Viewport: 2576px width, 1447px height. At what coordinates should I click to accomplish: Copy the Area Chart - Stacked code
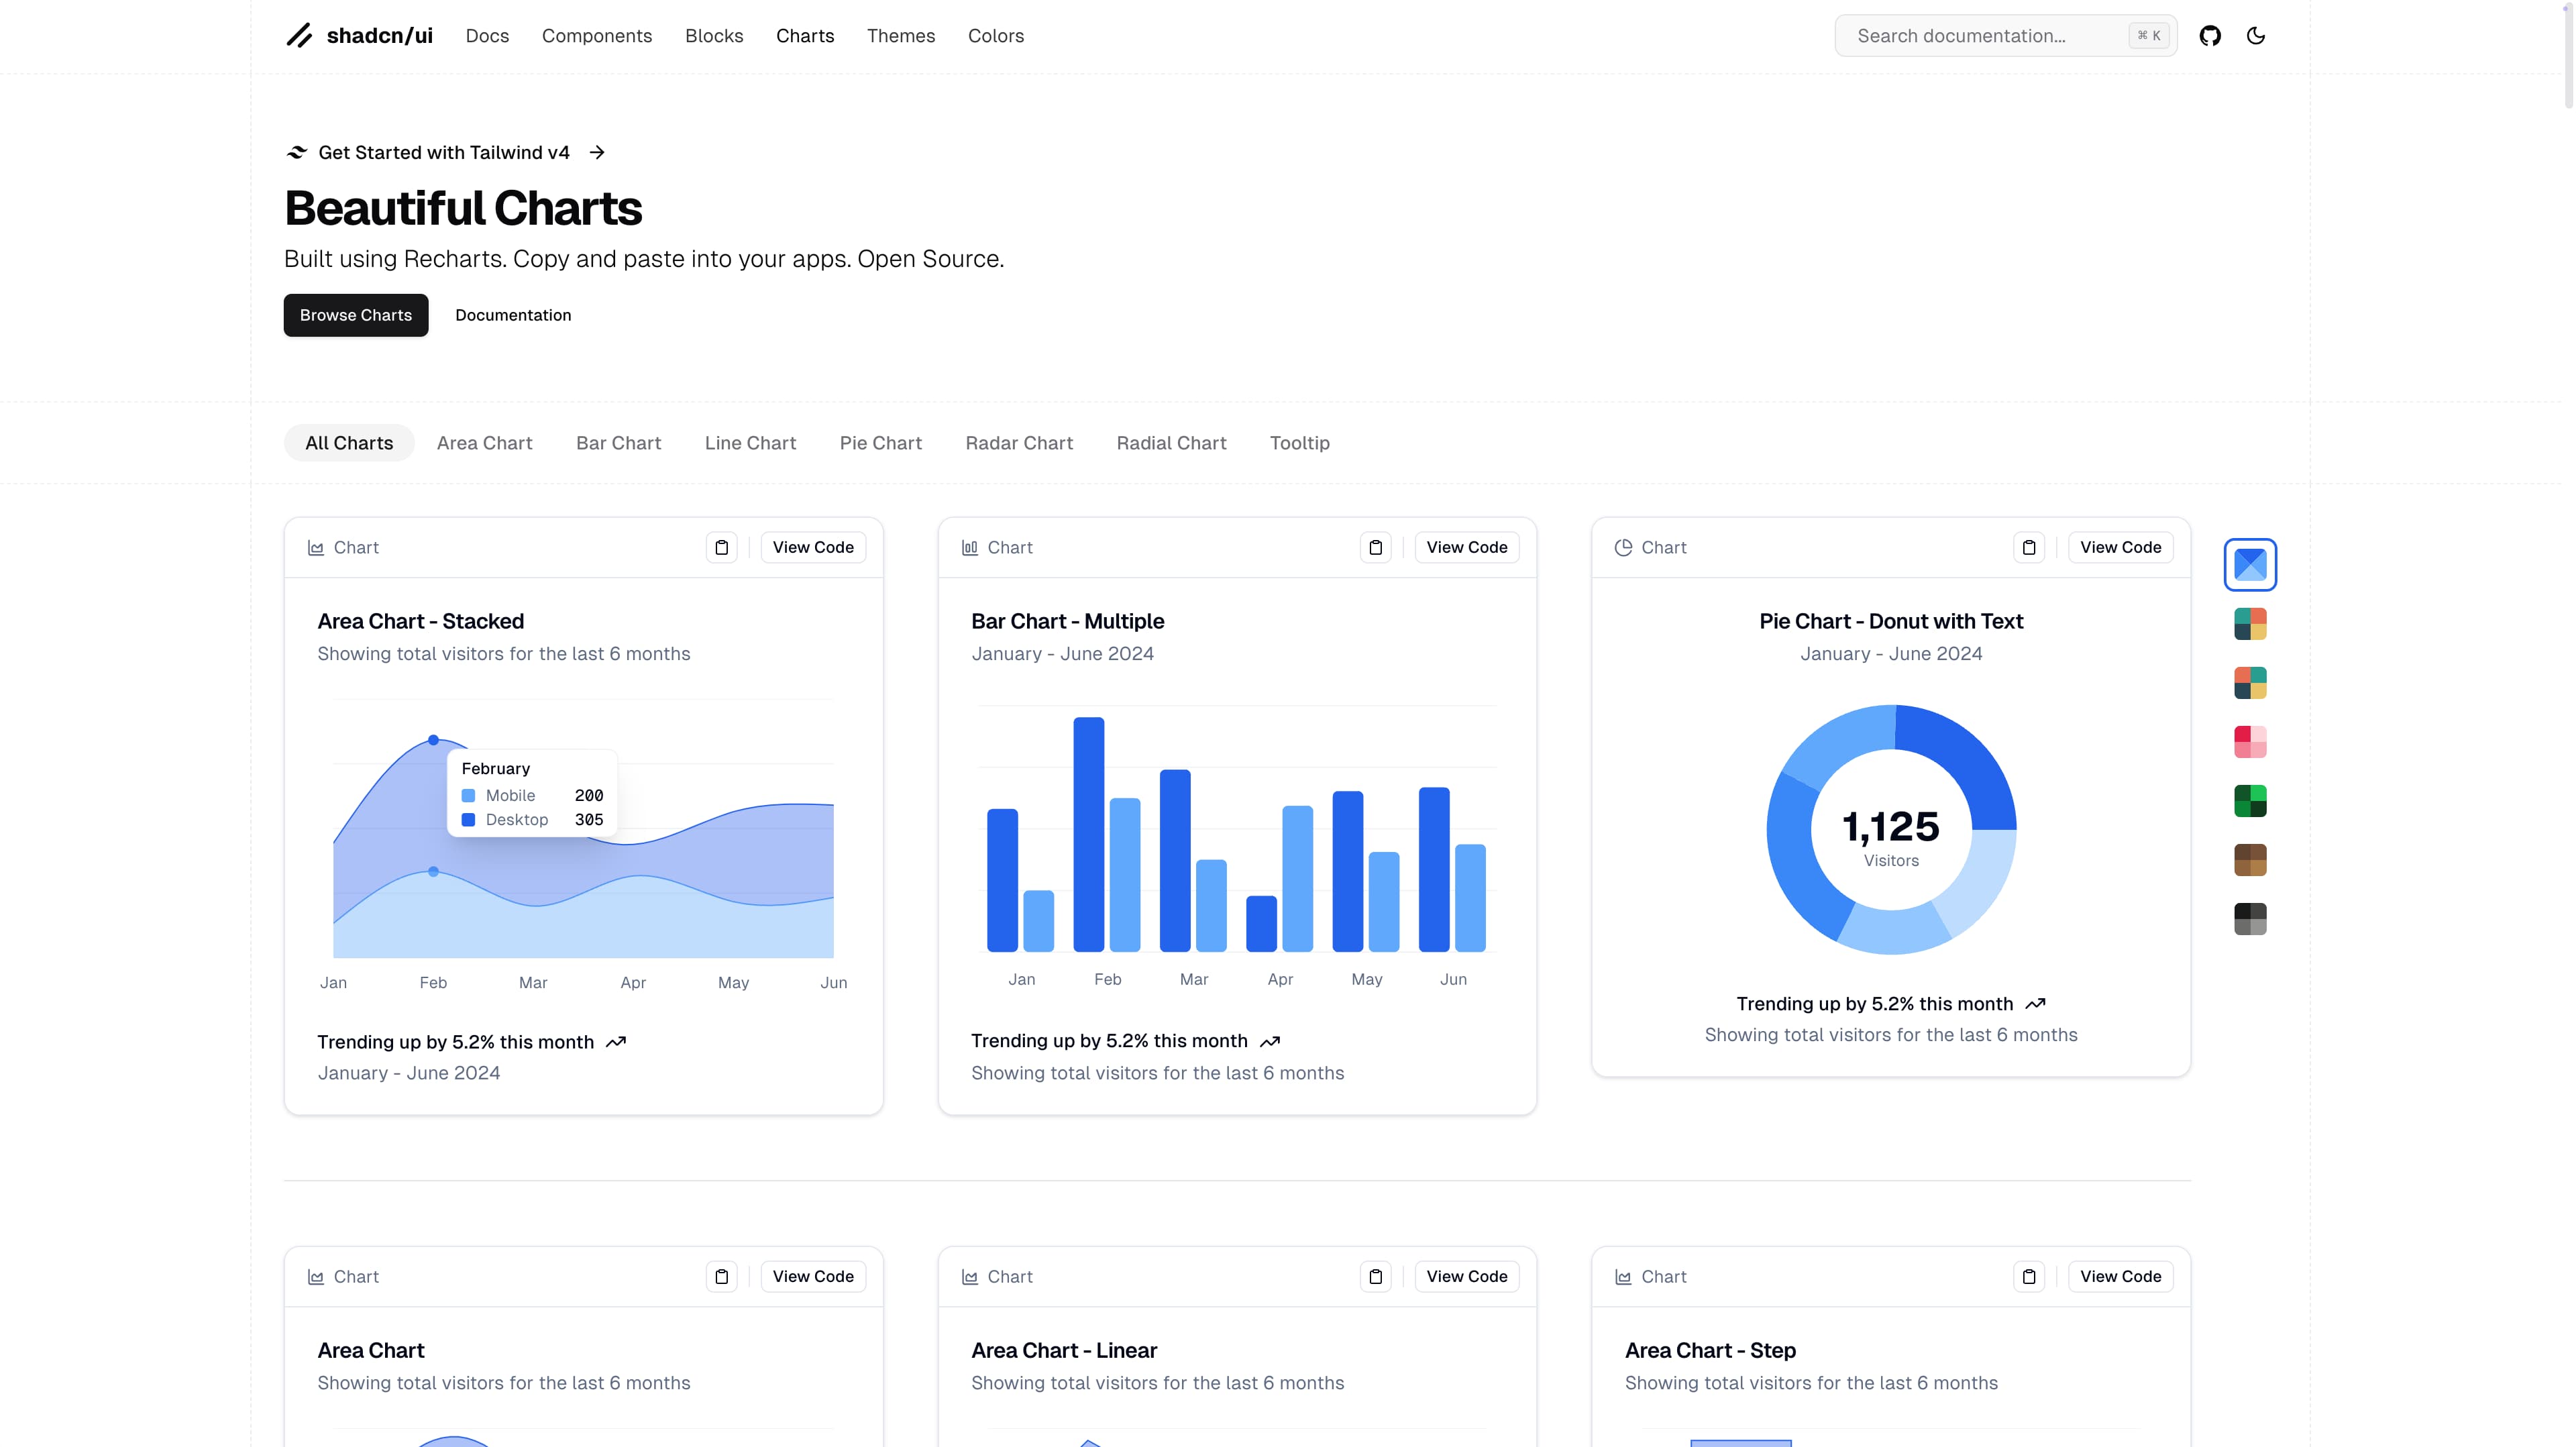[x=722, y=547]
